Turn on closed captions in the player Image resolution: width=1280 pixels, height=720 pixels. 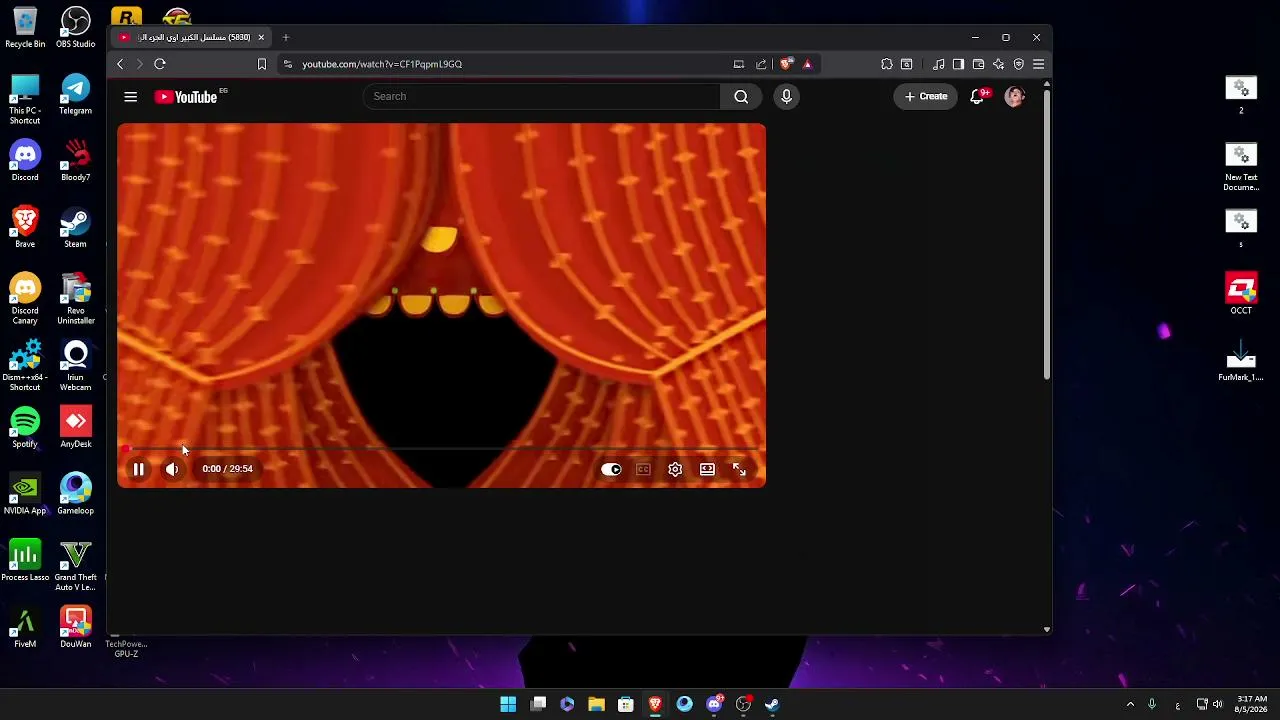click(644, 469)
